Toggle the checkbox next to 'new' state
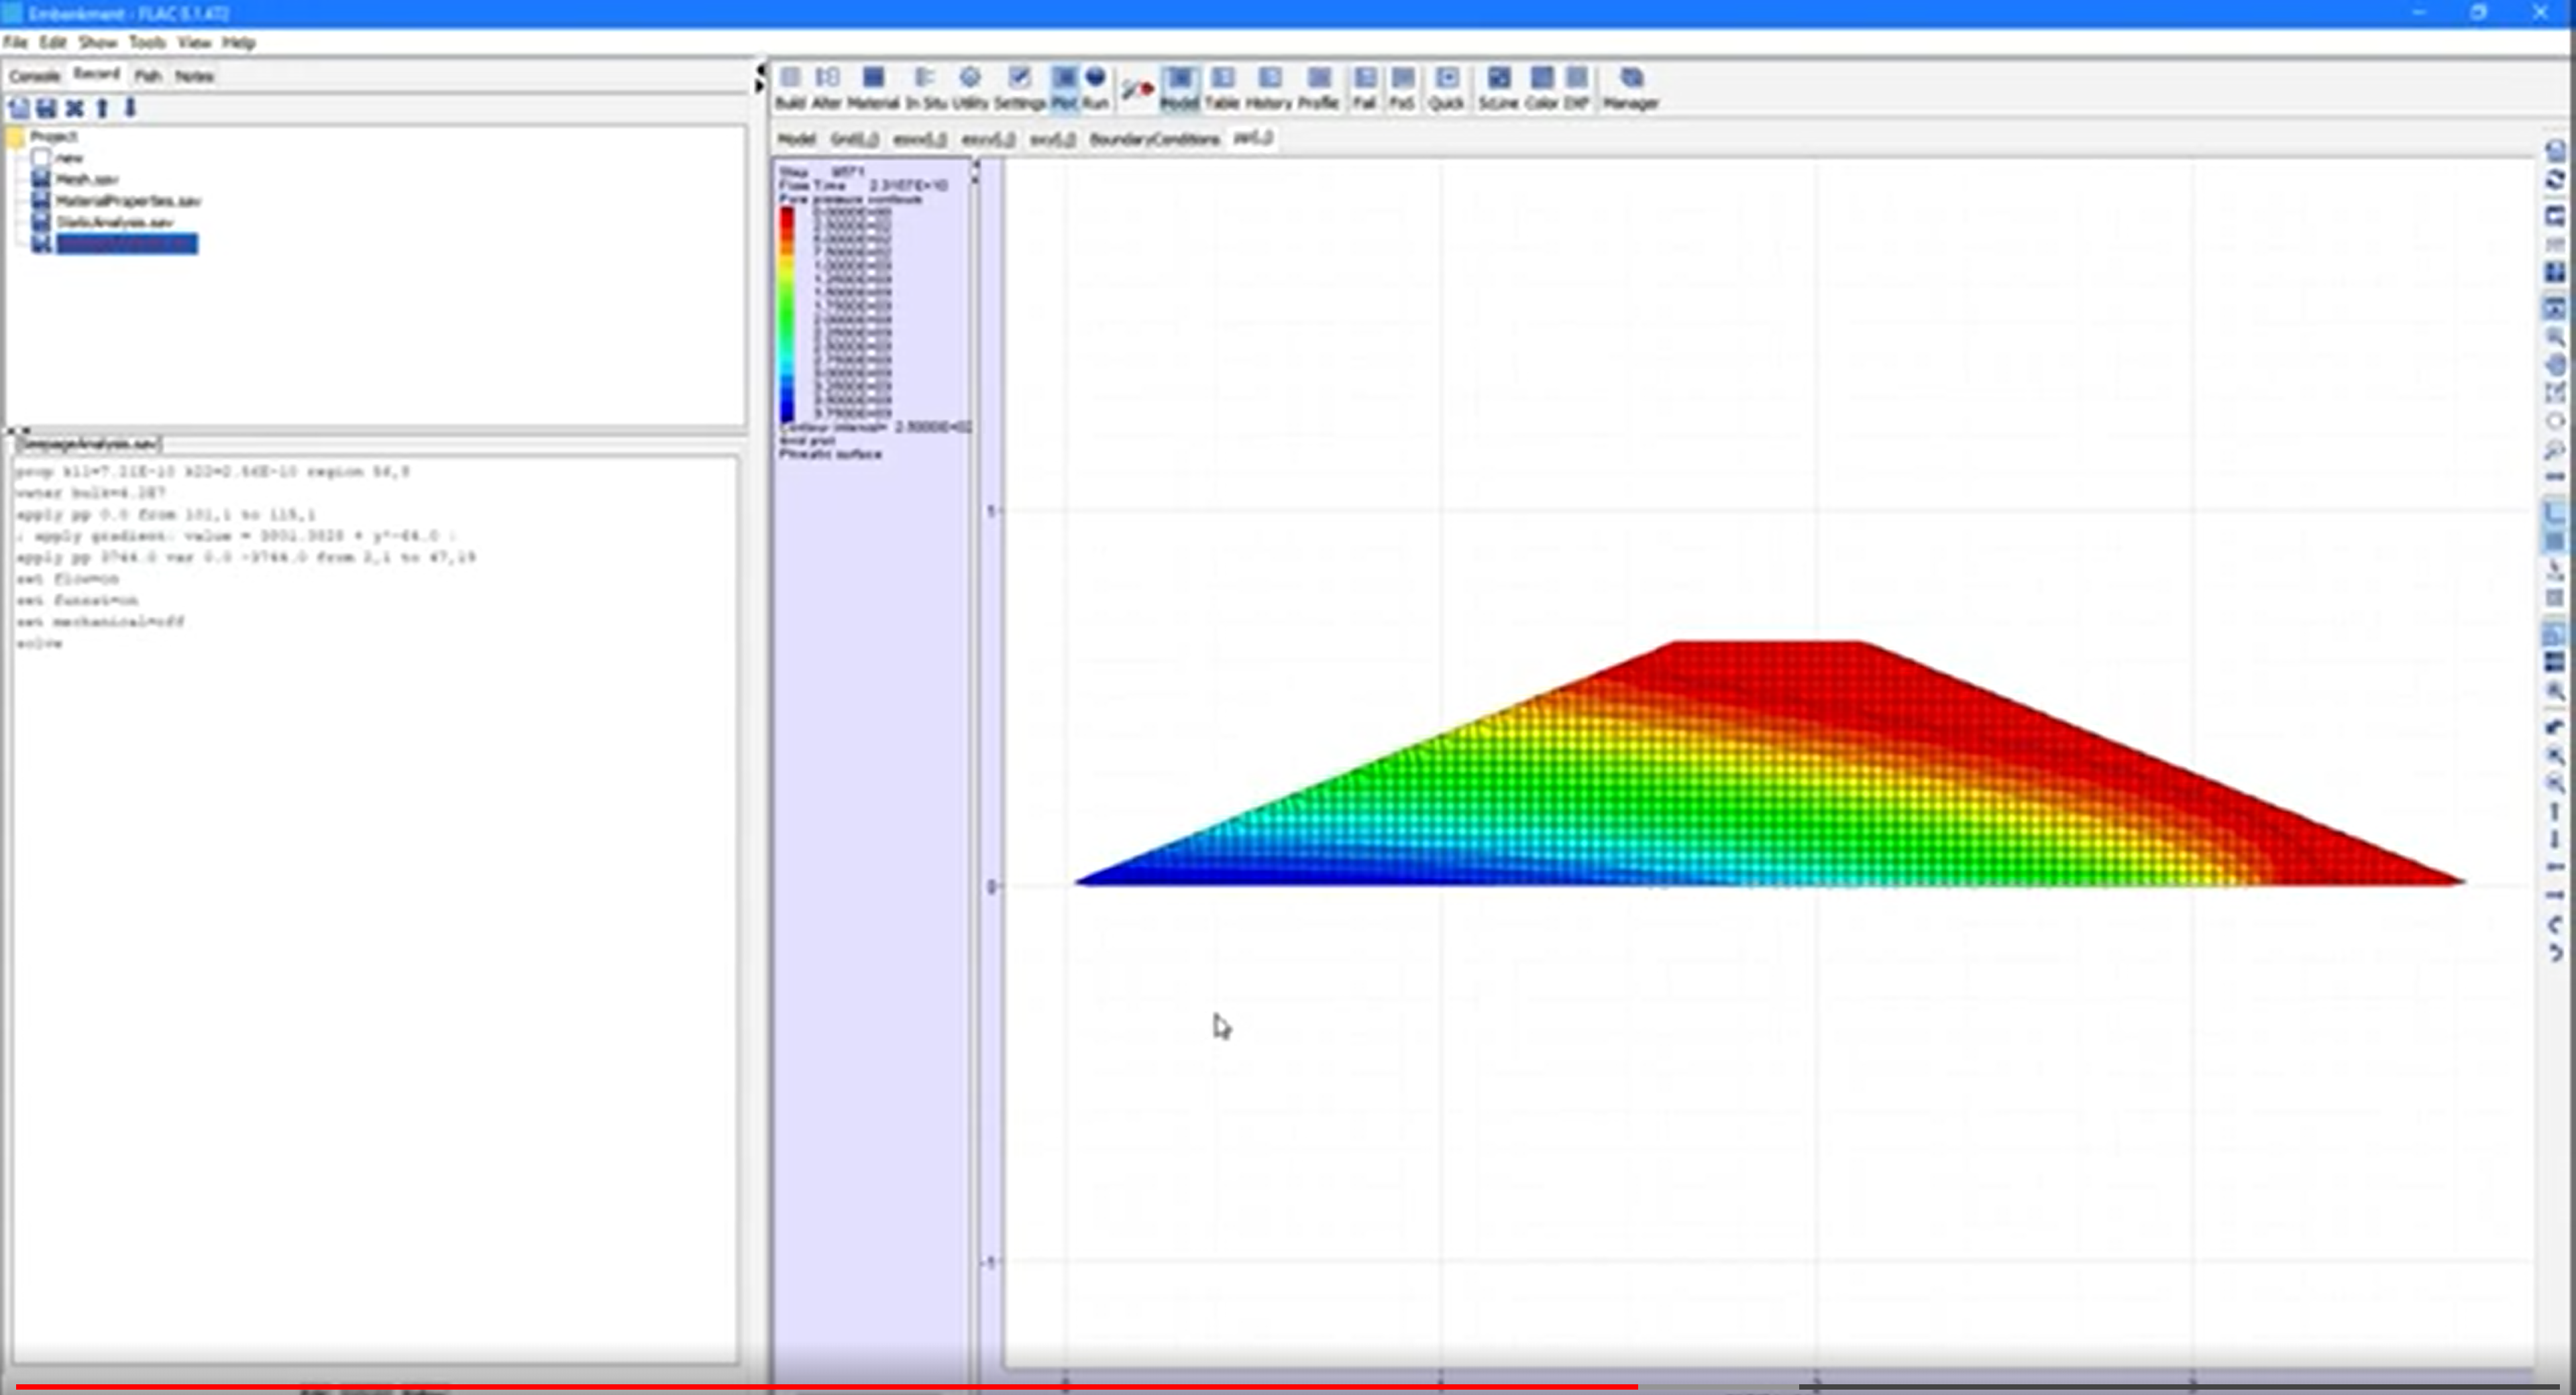 (41, 158)
